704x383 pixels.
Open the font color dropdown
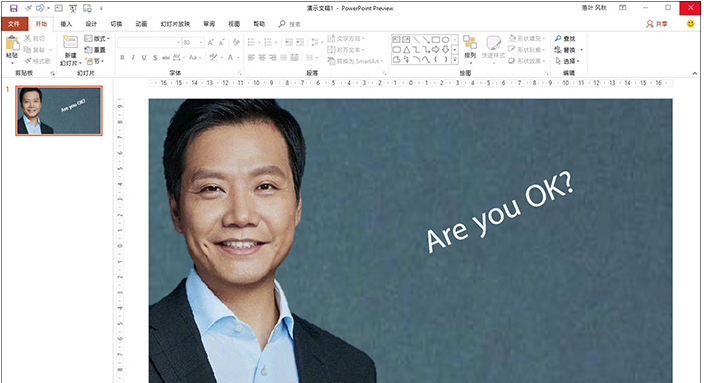tap(238, 57)
